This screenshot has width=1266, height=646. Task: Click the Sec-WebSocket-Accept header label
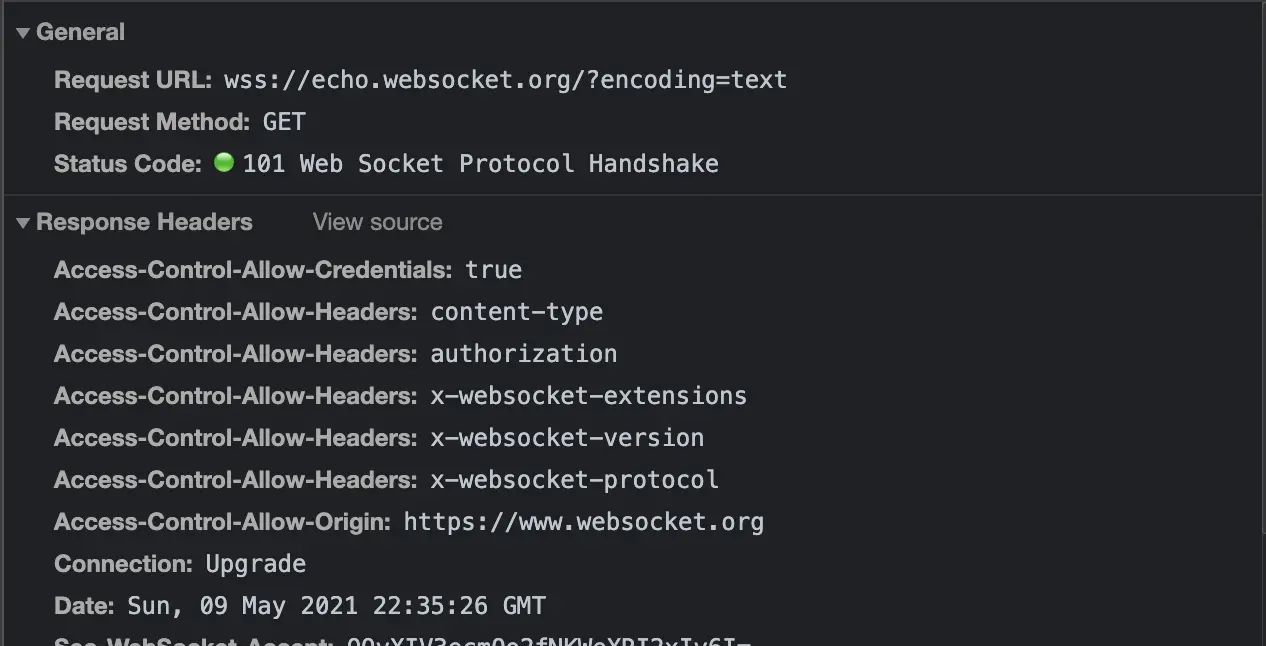(x=190, y=641)
